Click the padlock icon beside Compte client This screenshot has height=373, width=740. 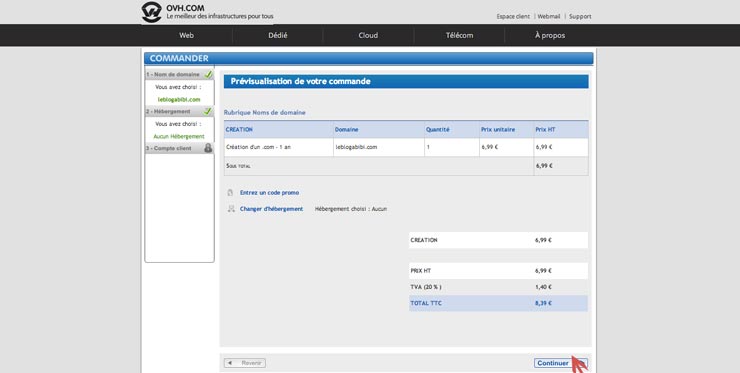[208, 148]
